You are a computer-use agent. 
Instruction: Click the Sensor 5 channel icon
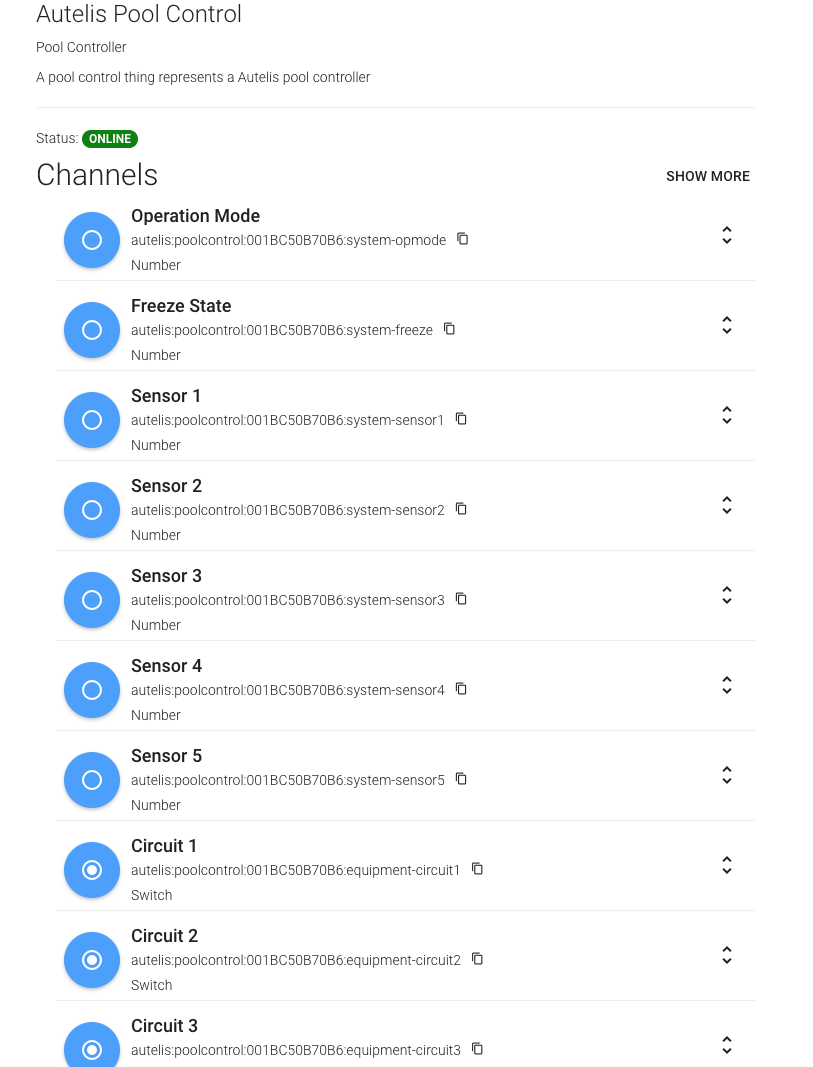92,780
